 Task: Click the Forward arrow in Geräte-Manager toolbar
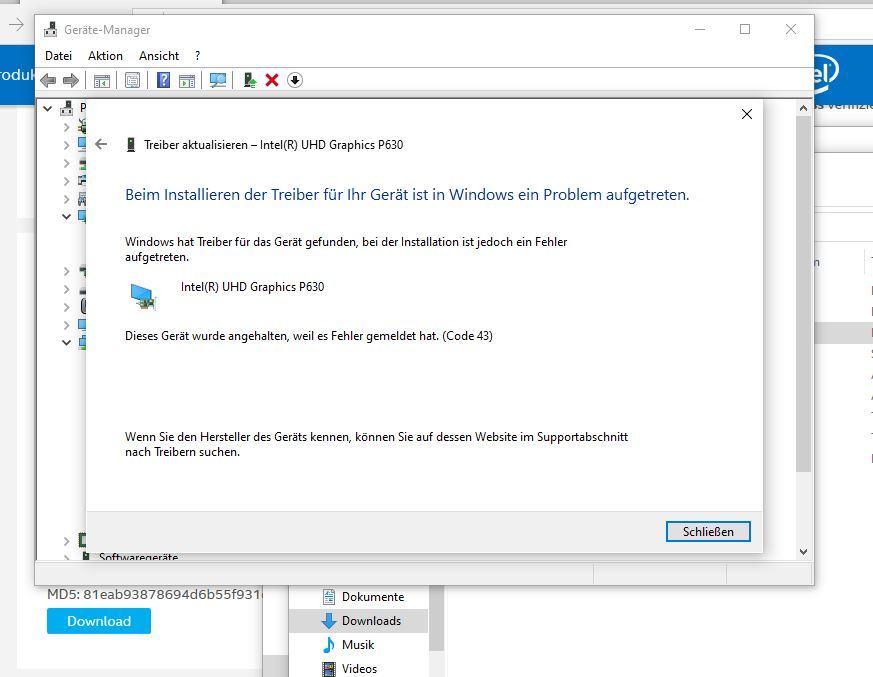tap(71, 81)
